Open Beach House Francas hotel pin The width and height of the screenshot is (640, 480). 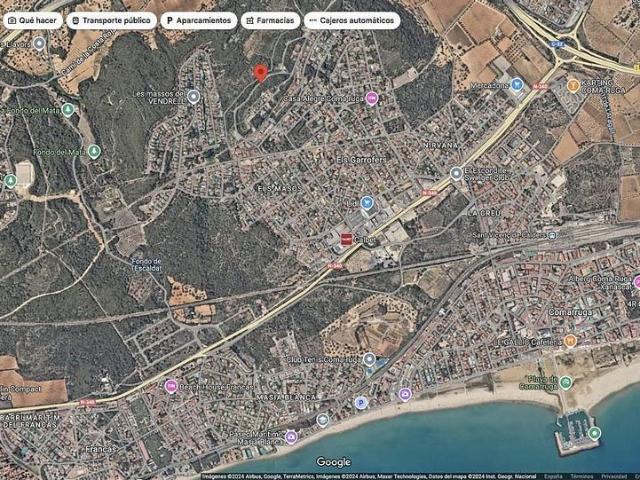pyautogui.click(x=171, y=386)
